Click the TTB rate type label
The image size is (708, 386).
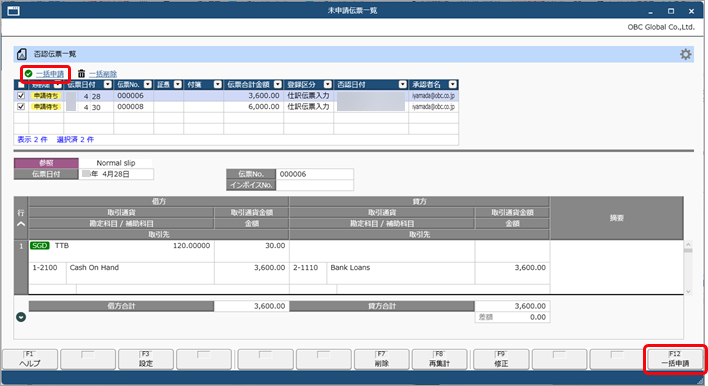click(x=62, y=246)
